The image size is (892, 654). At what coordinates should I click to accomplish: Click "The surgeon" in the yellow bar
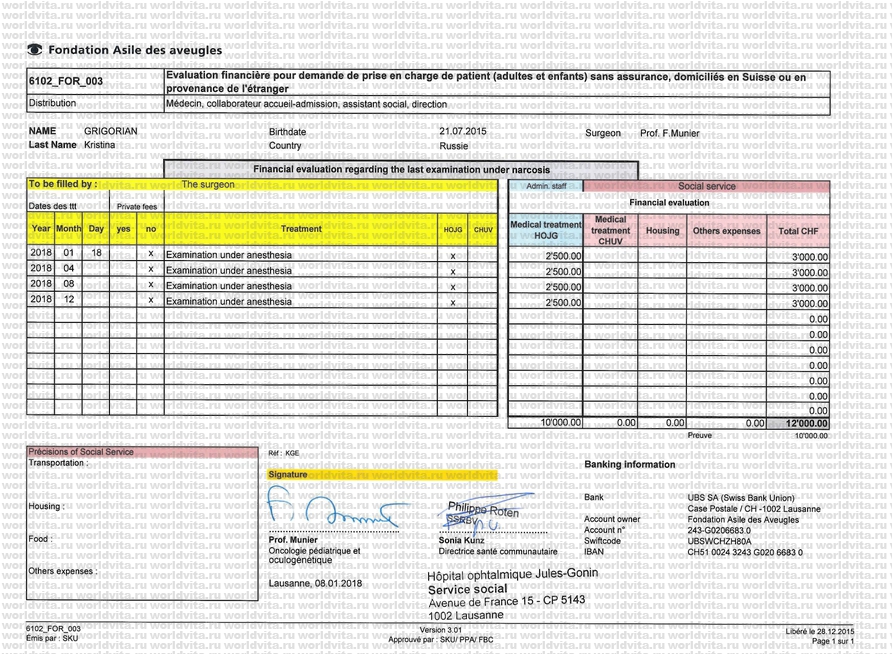pos(208,184)
